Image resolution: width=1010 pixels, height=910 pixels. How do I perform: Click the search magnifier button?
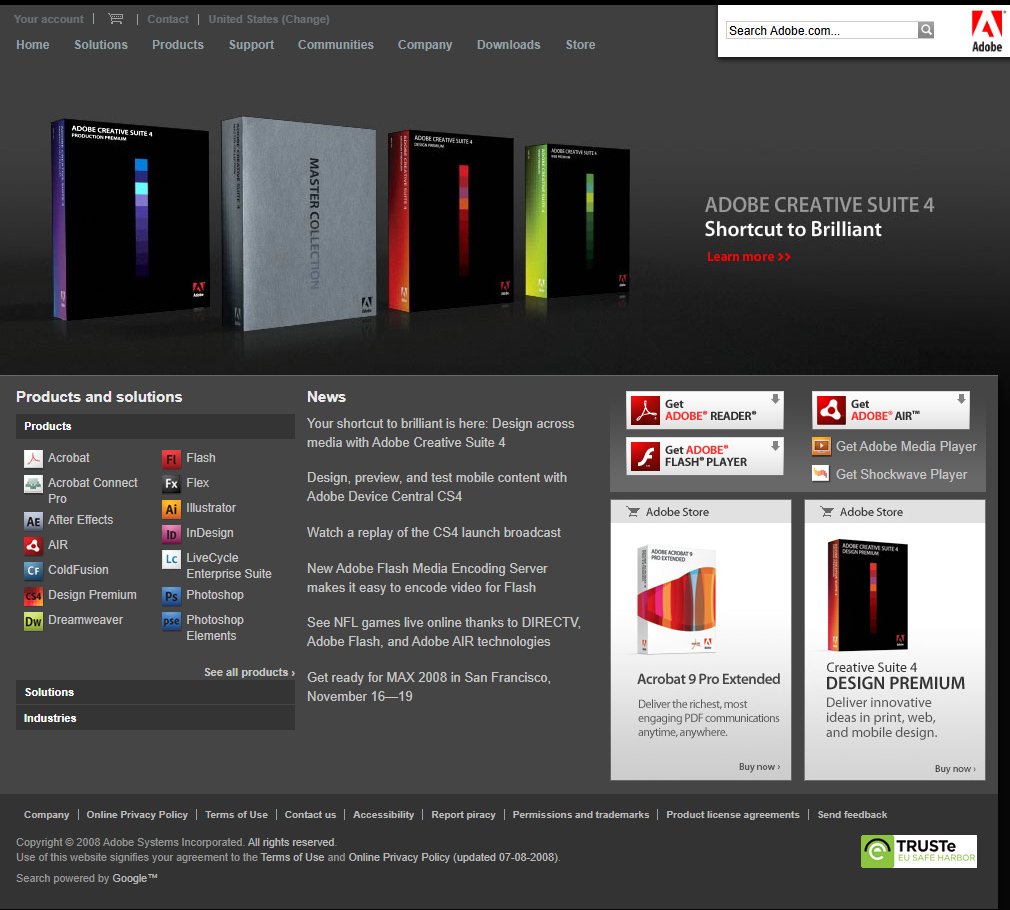pos(926,30)
